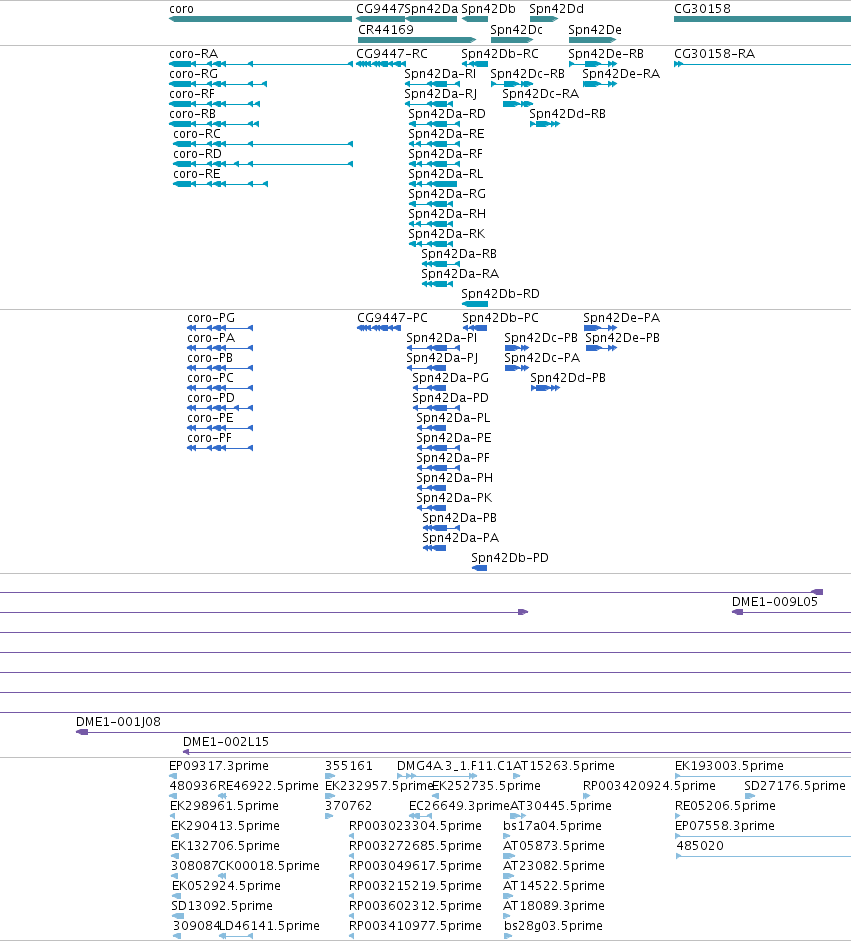Select cDNA DMG4A3_1.F11.C1

point(438,776)
